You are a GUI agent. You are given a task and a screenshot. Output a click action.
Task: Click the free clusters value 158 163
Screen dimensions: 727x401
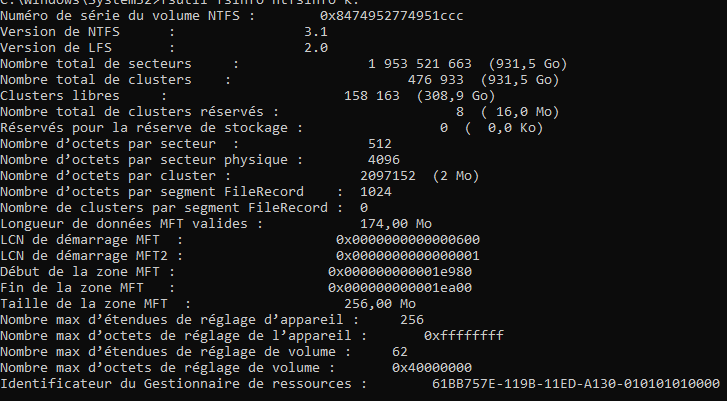372,96
